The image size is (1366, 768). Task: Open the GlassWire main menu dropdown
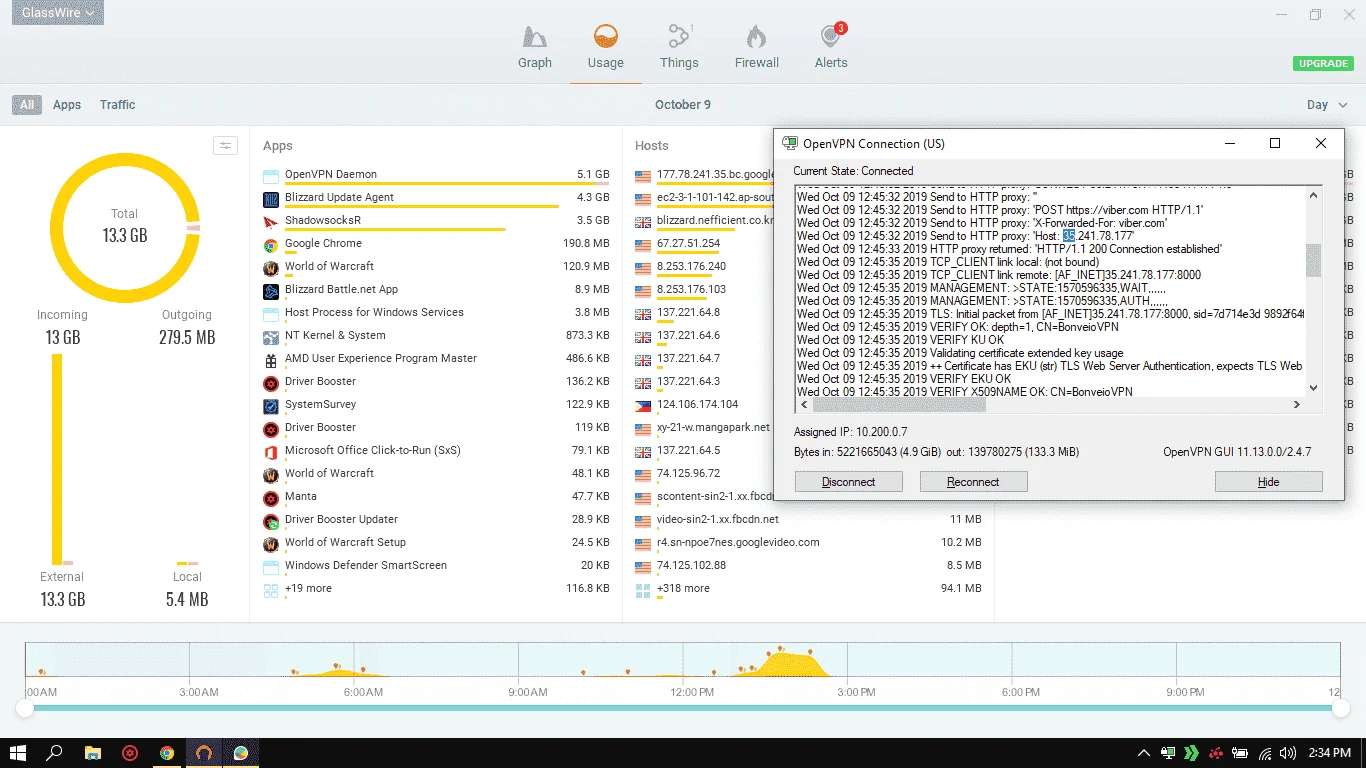click(58, 13)
